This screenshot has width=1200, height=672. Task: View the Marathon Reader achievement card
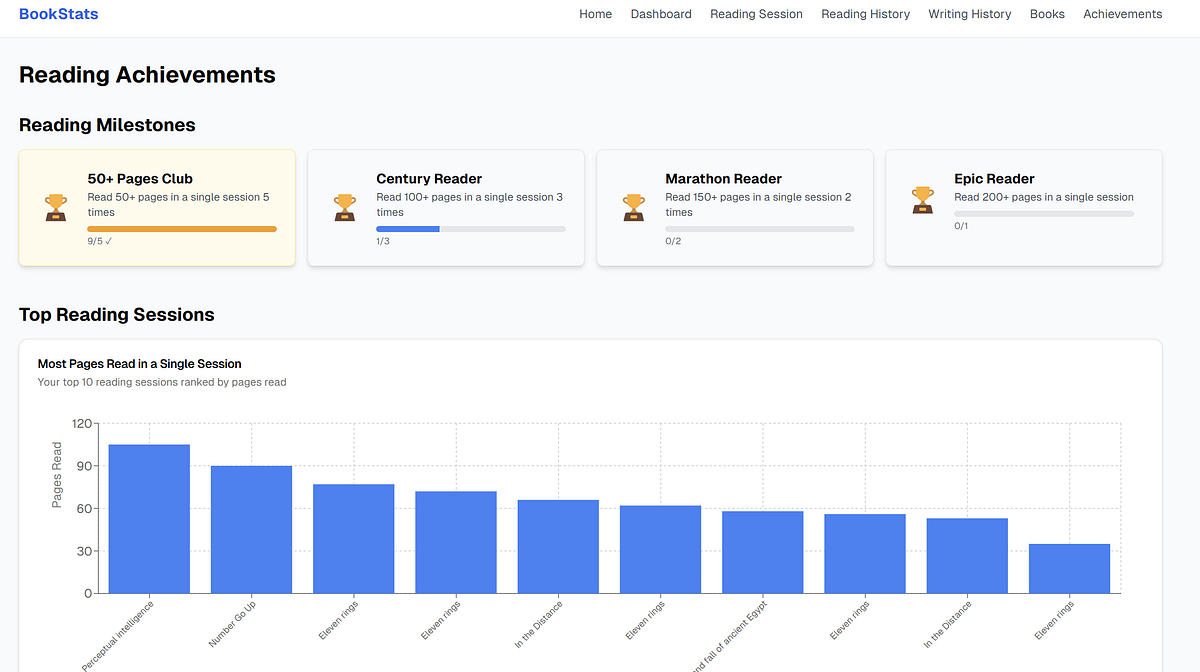pyautogui.click(x=733, y=207)
